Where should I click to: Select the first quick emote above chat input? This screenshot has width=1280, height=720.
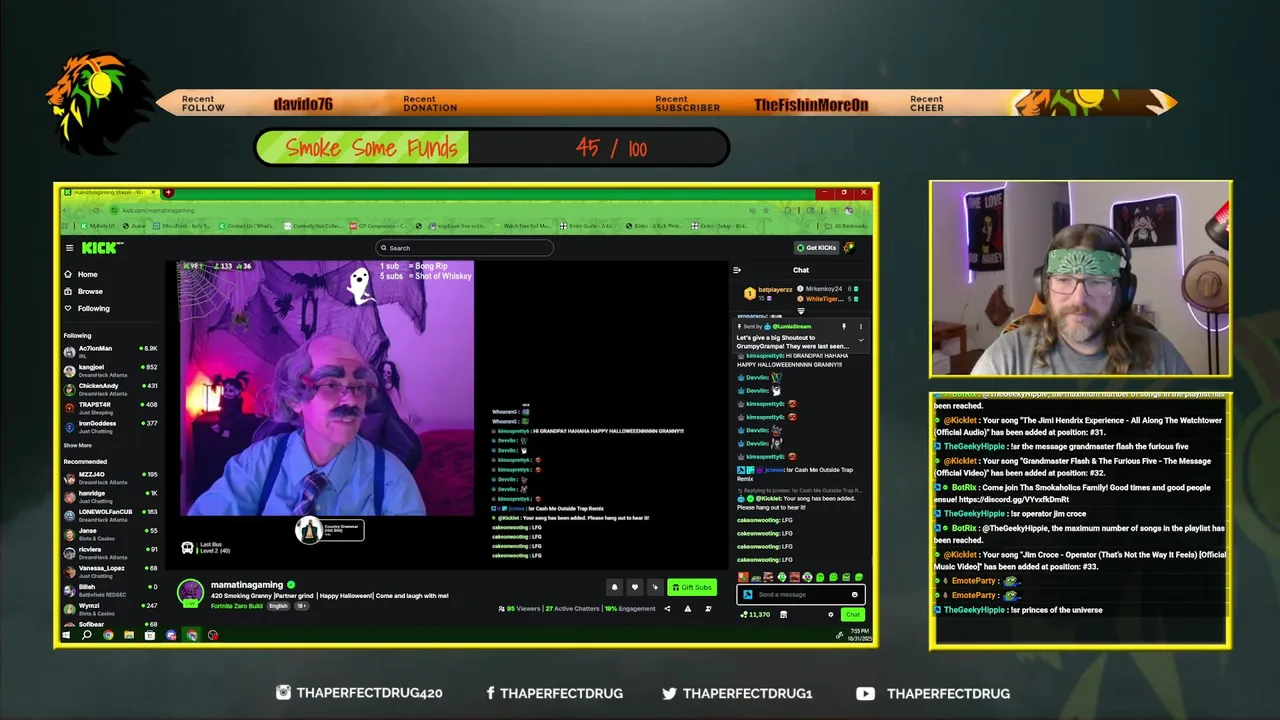[743, 577]
